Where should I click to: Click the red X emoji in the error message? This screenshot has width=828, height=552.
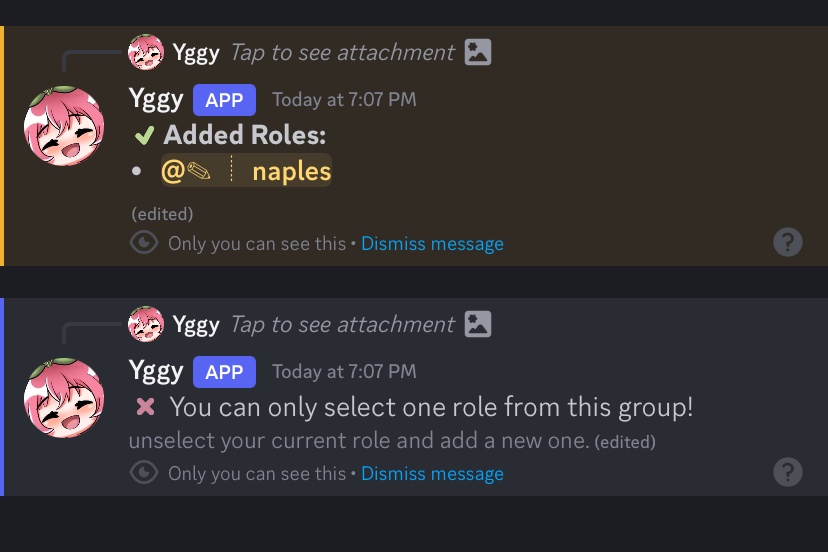click(x=145, y=407)
